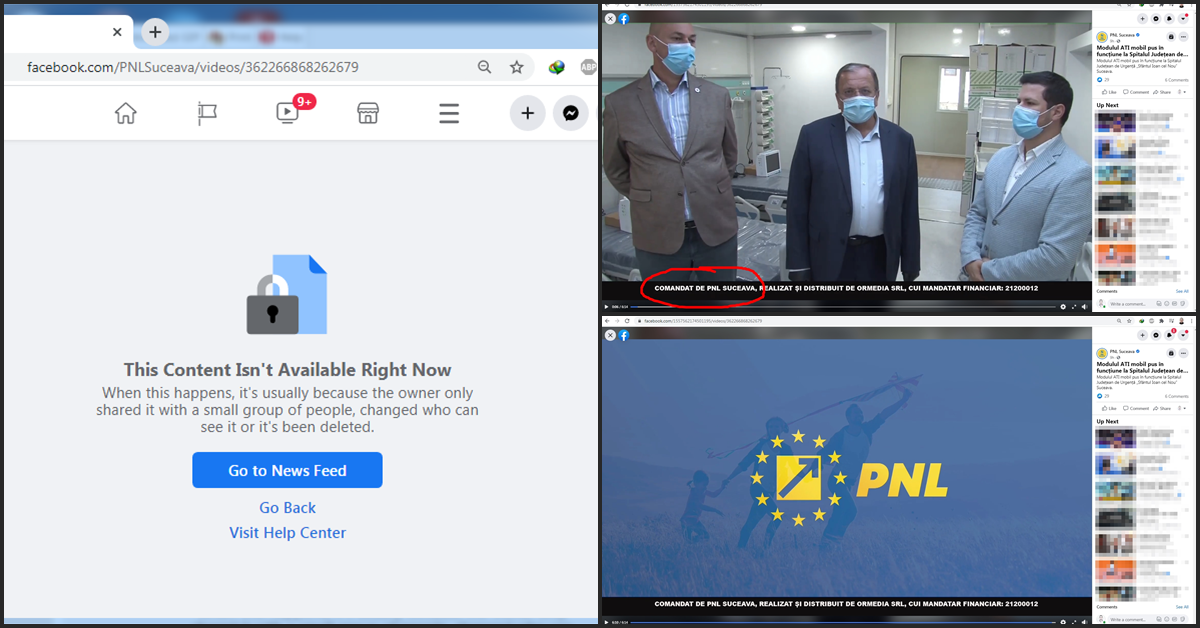Expand video to fullscreen in bottom-right window

(1074, 622)
